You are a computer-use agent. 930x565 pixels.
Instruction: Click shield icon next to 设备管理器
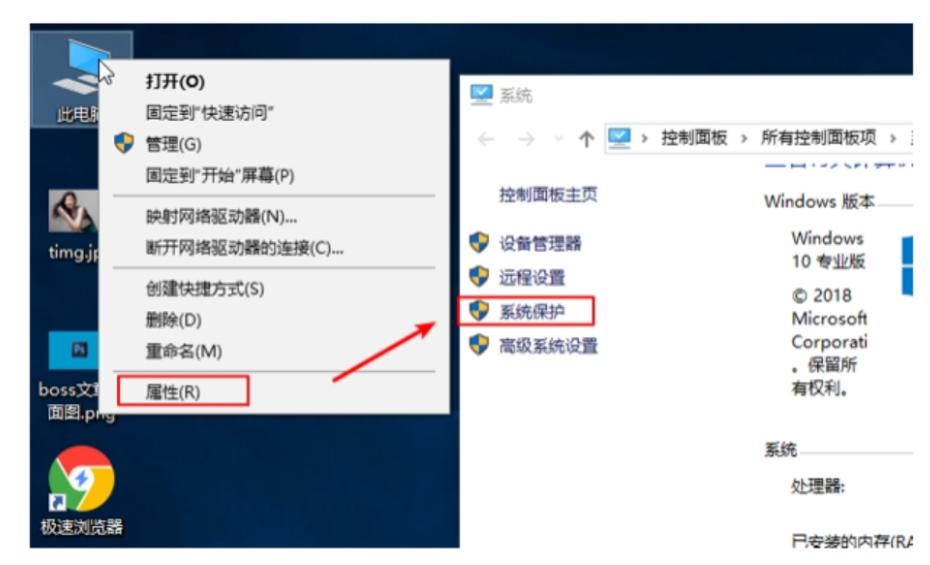(479, 242)
